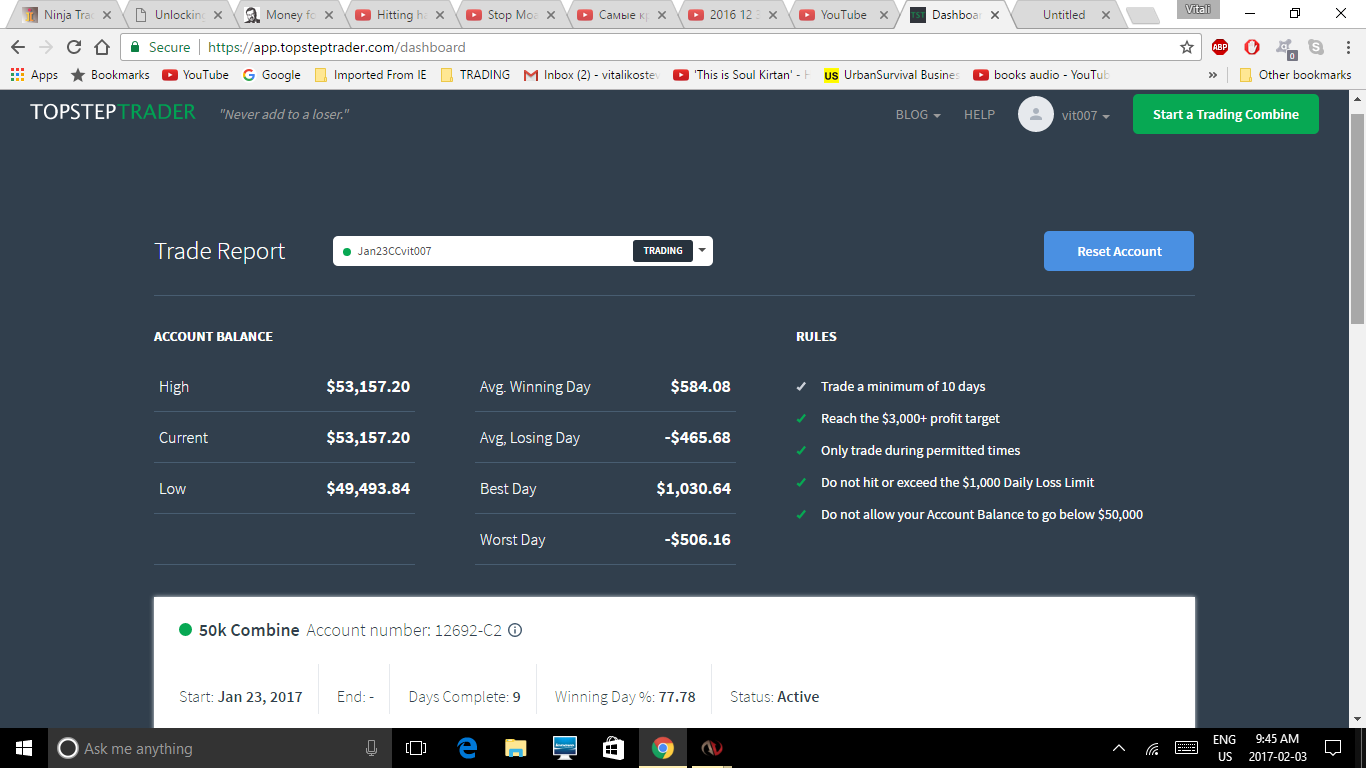The width and height of the screenshot is (1366, 768).
Task: Click the info icon beside account number 12692-C2
Action: (x=516, y=630)
